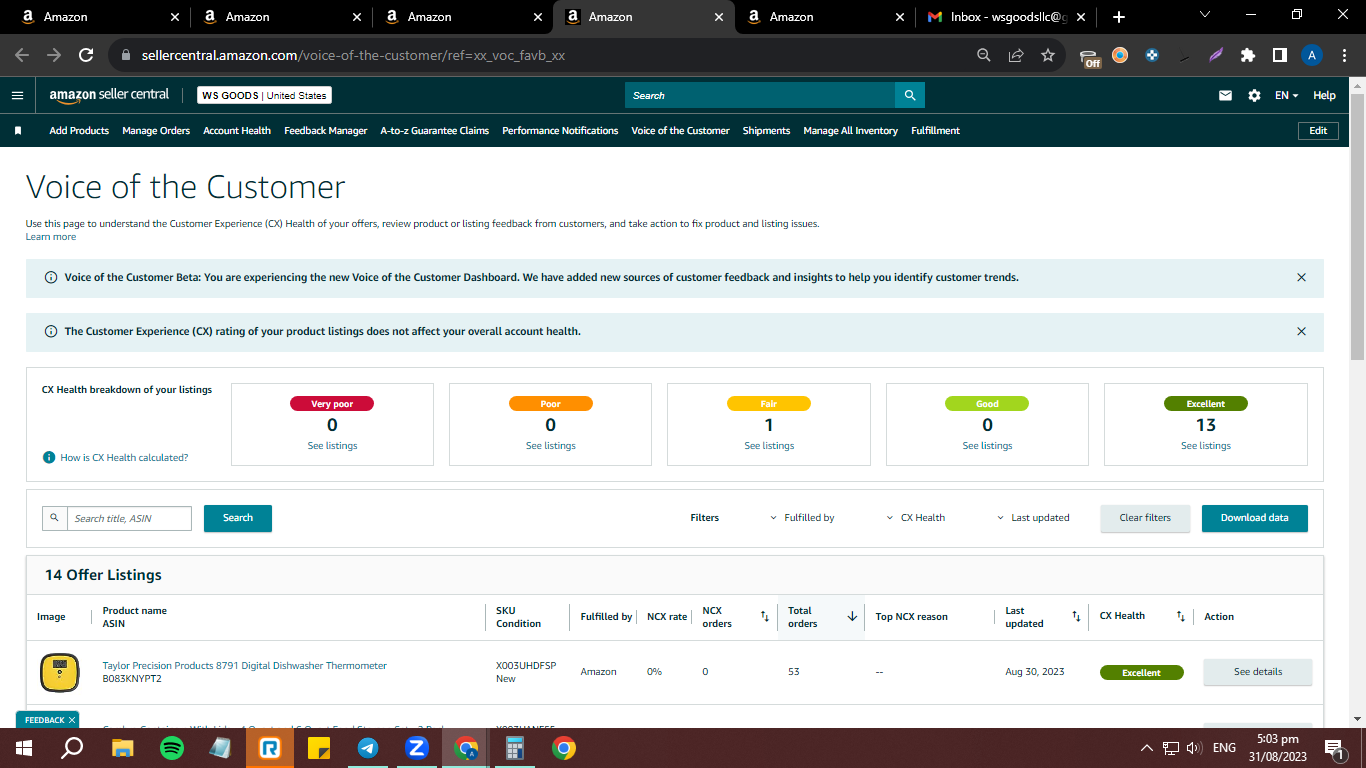Sort by the CX Health column arrows
1366x768 pixels.
coord(1180,617)
